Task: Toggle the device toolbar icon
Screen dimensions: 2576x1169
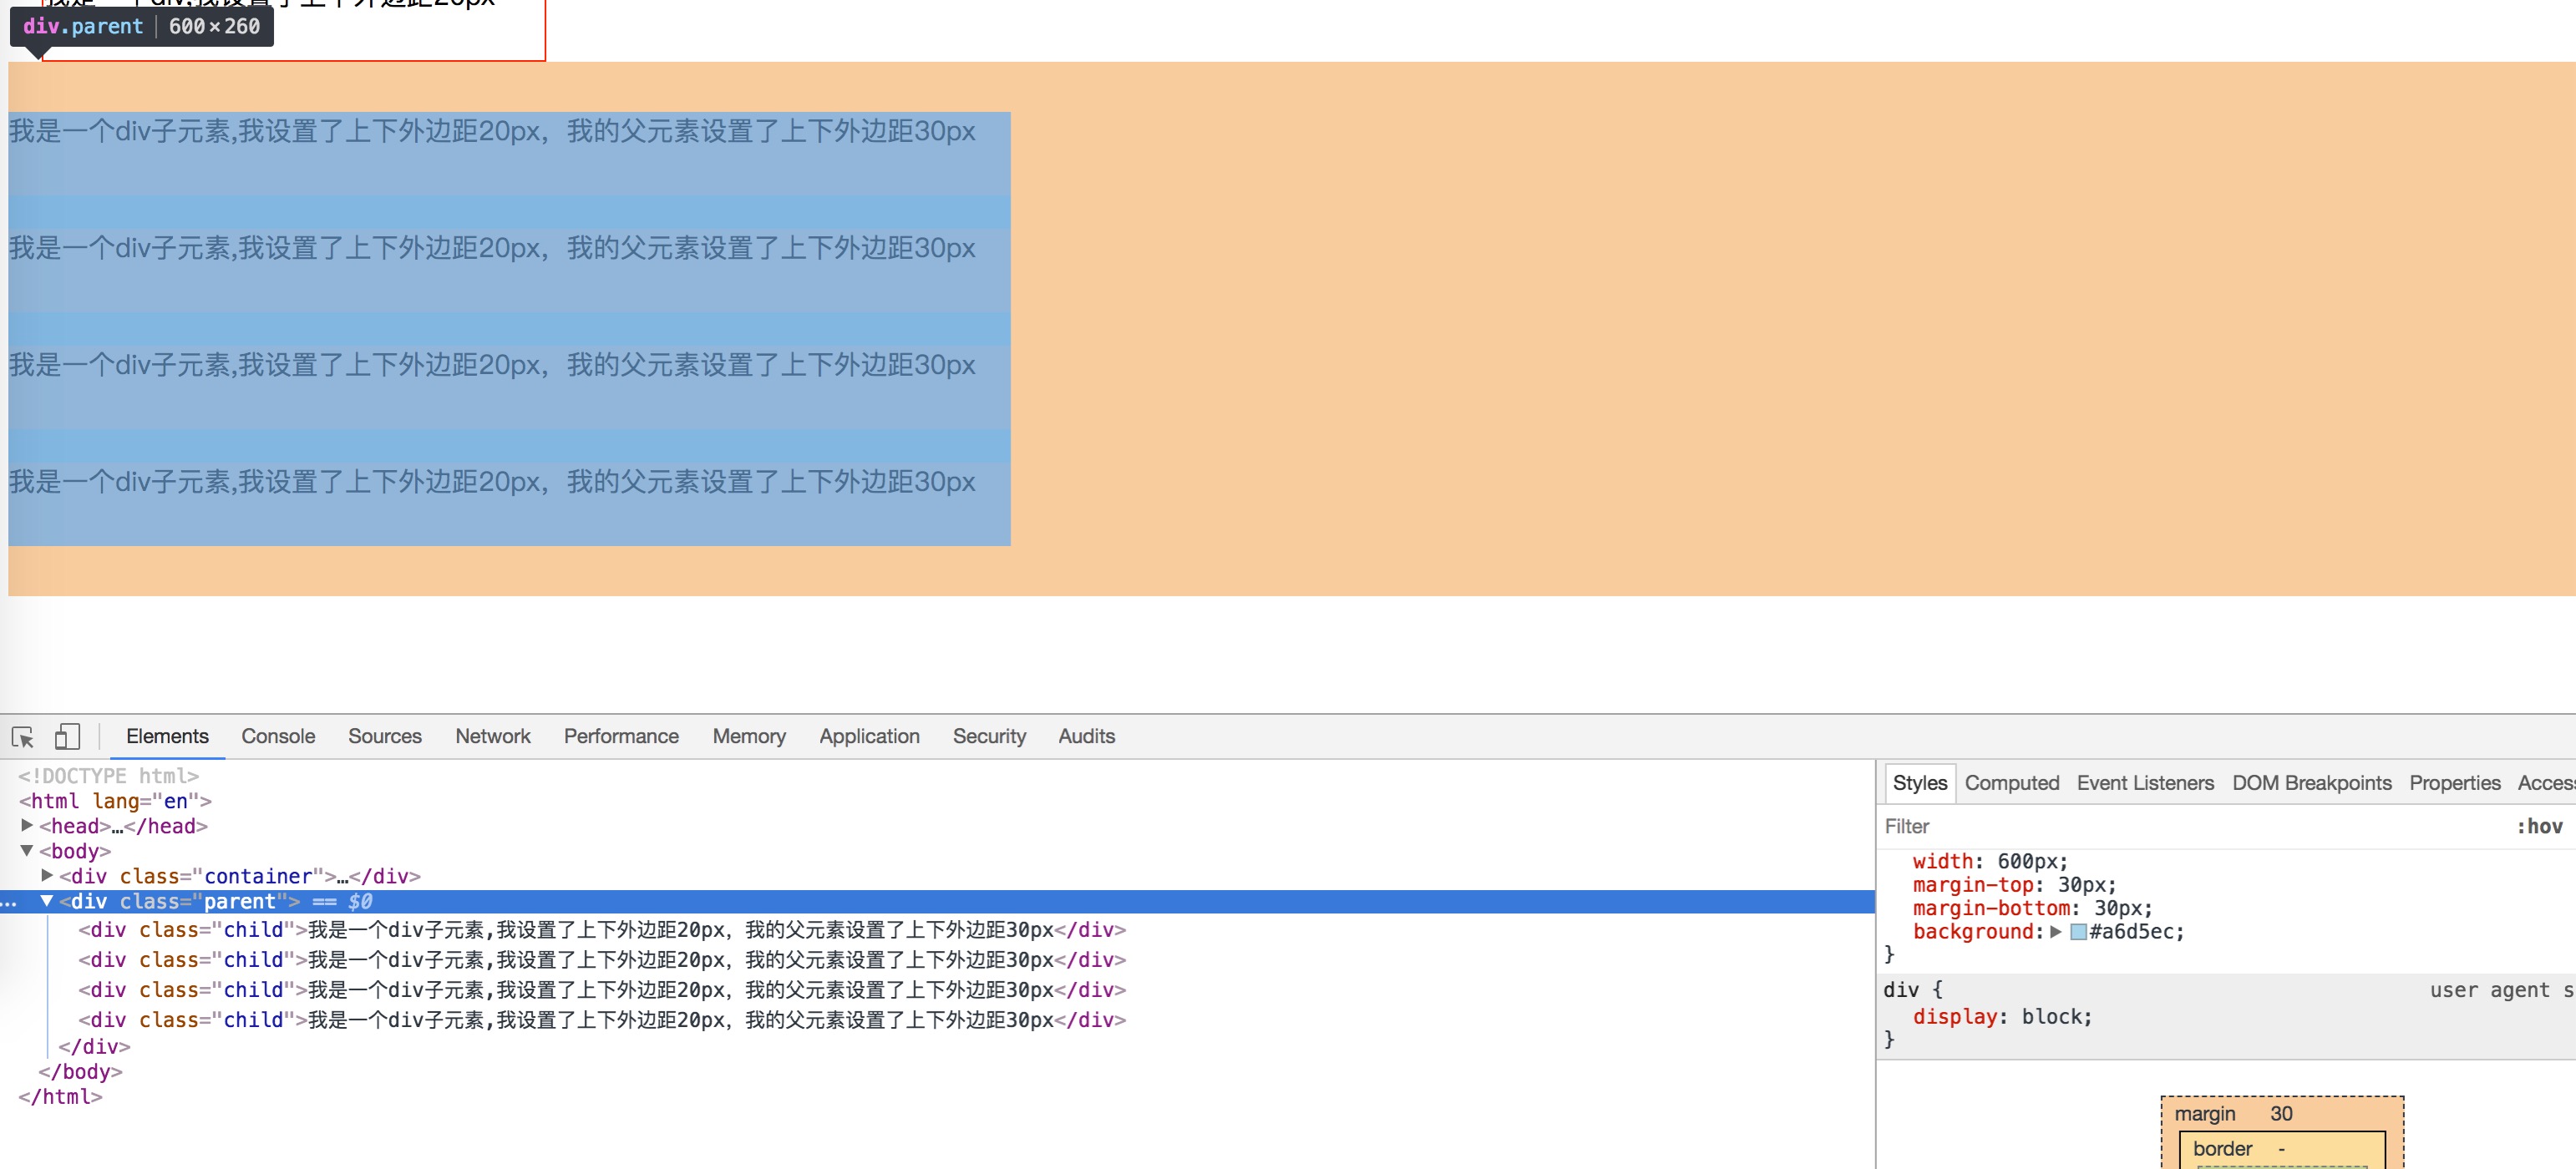Action: [x=67, y=737]
